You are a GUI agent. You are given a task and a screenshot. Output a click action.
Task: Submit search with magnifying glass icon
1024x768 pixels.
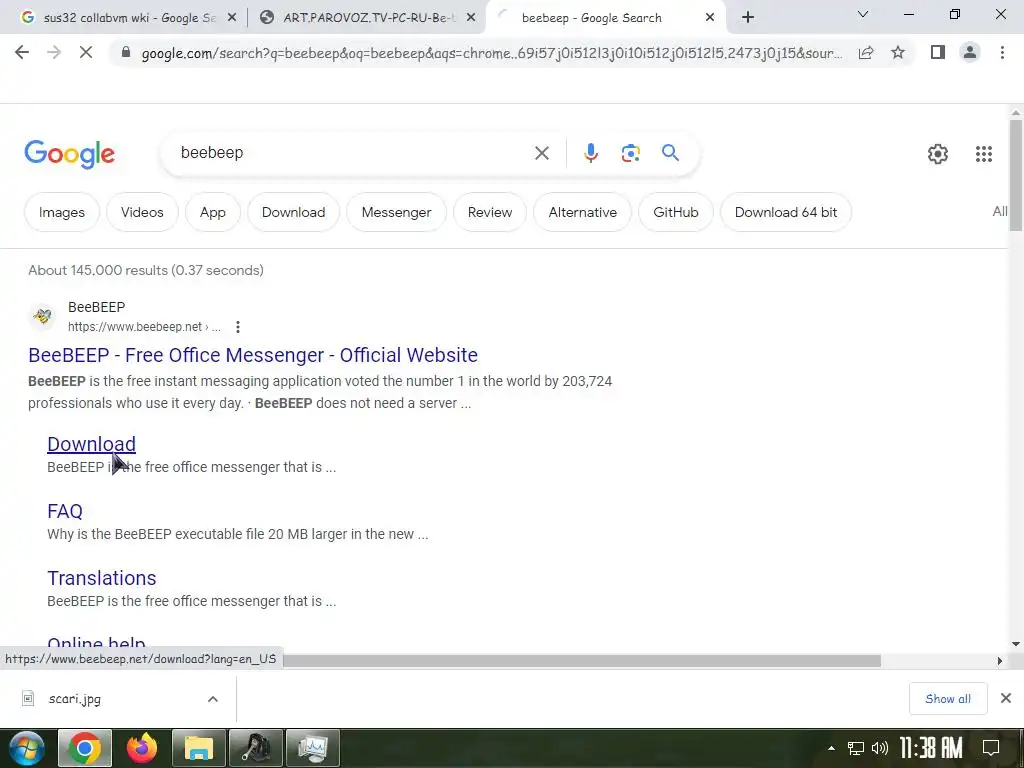click(x=670, y=153)
